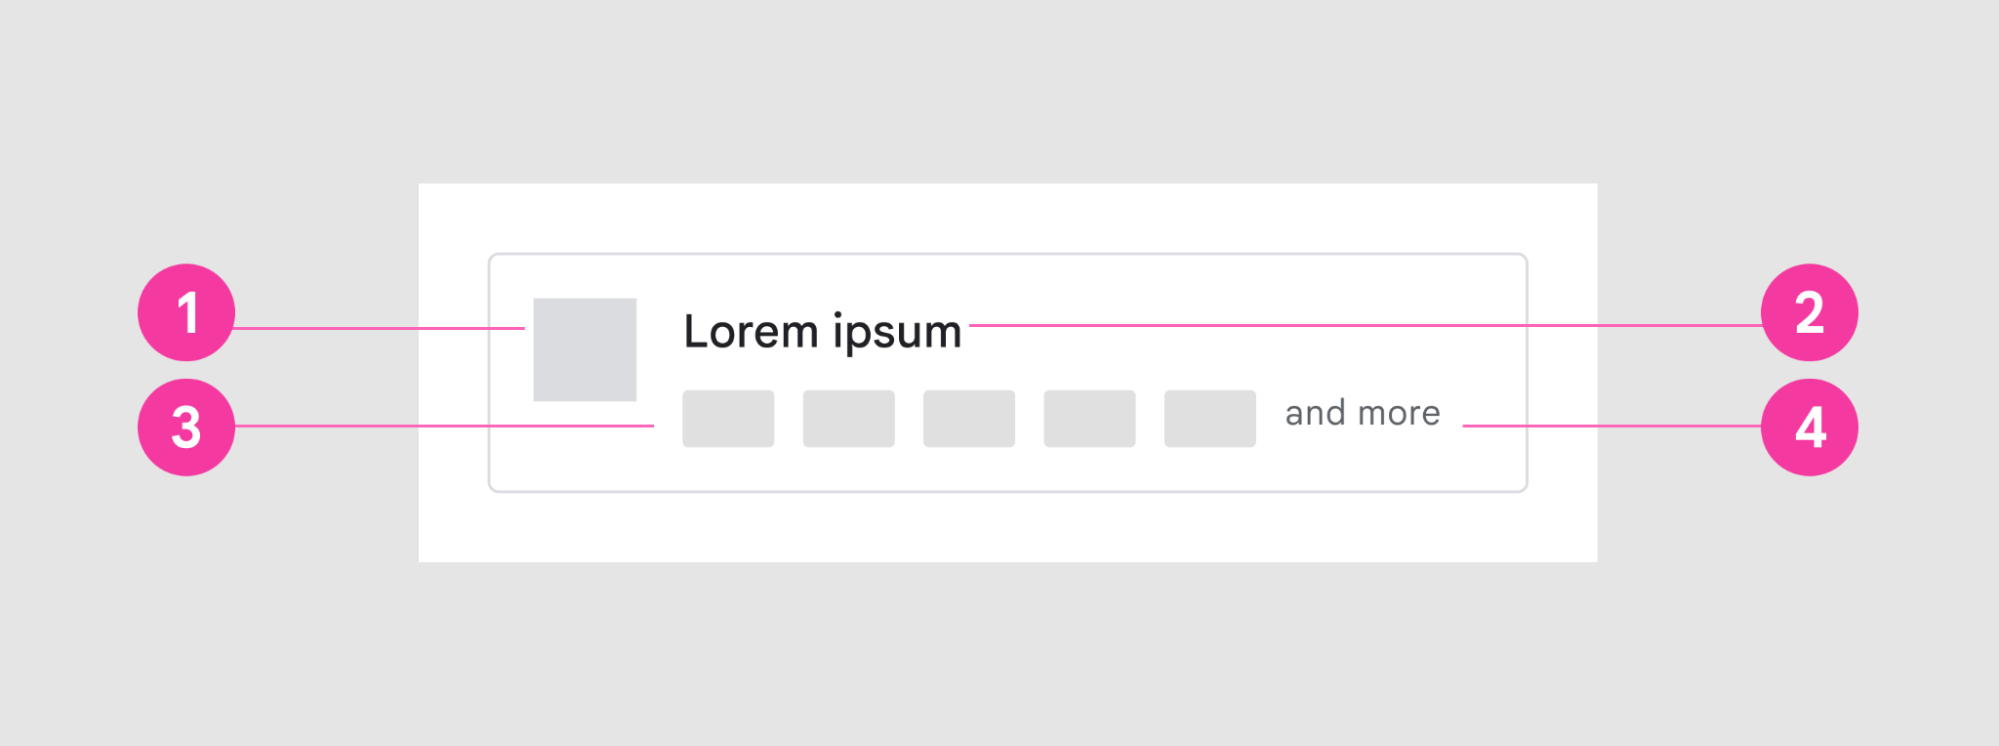Viewport: 1999px width, 746px height.
Task: Click the pink line extending from marker 2
Action: (x=1360, y=325)
